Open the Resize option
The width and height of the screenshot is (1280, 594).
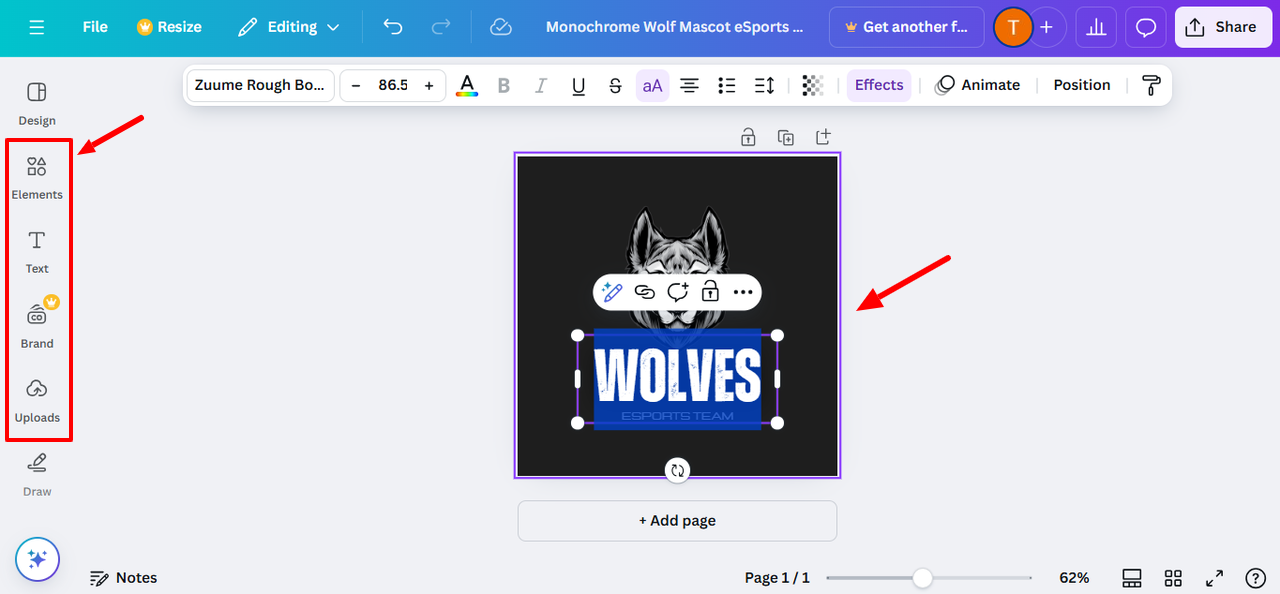tap(169, 27)
